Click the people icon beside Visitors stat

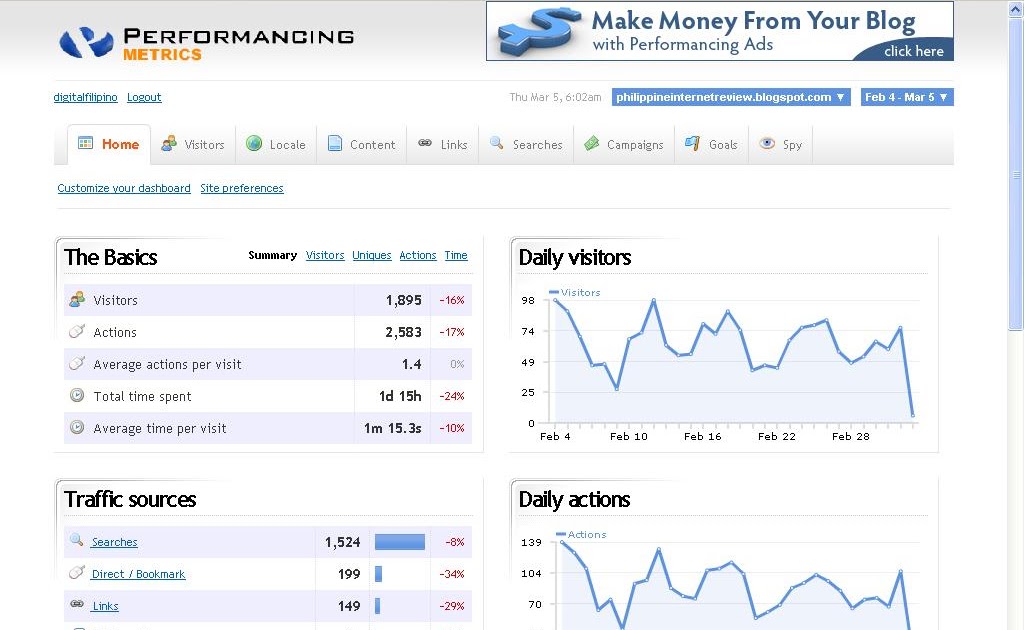(x=77, y=299)
